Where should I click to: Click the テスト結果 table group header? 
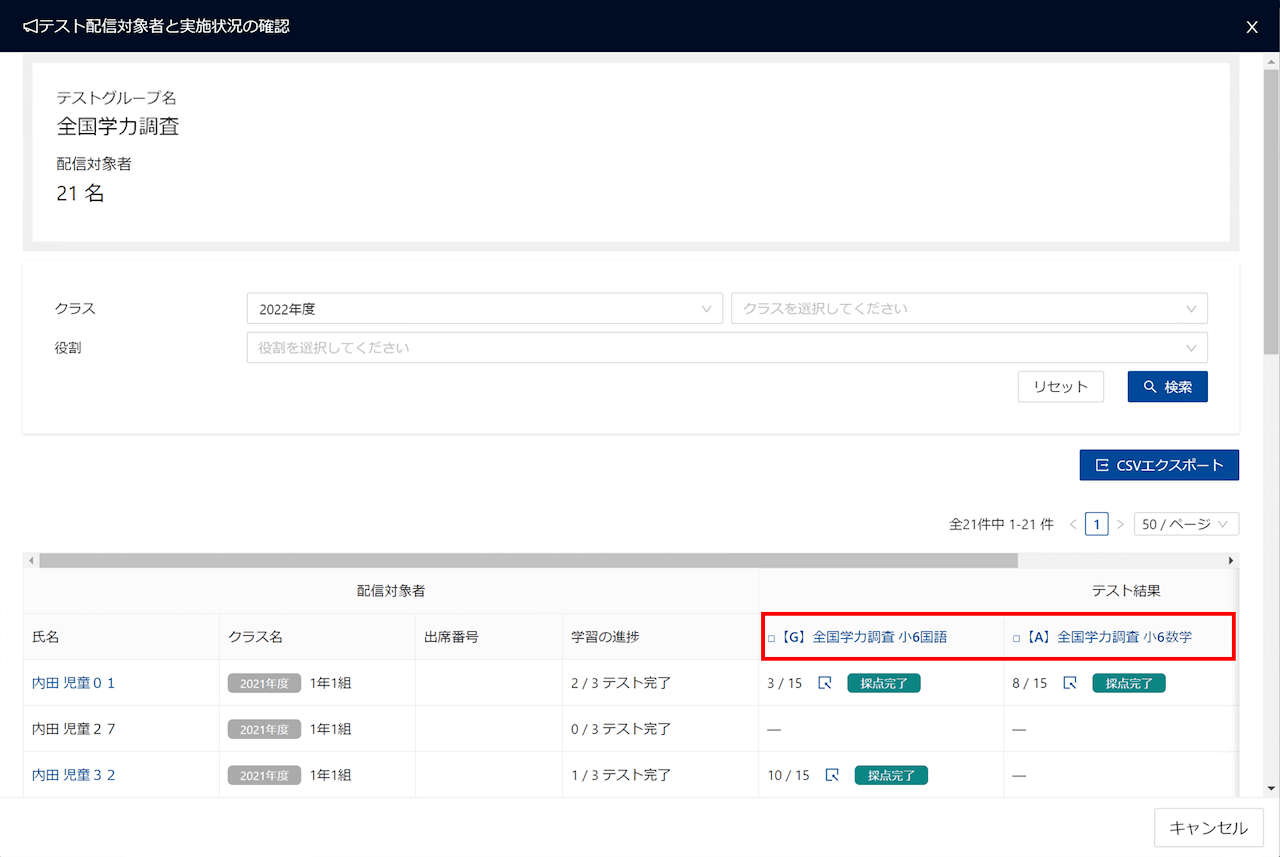(1126, 591)
